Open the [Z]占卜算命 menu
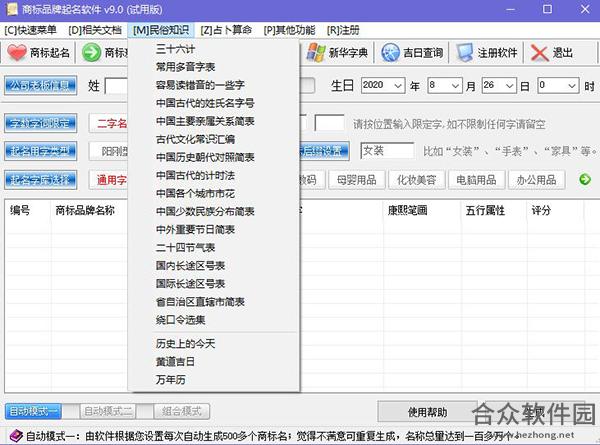Screen dimensions: 600x445 point(226,30)
